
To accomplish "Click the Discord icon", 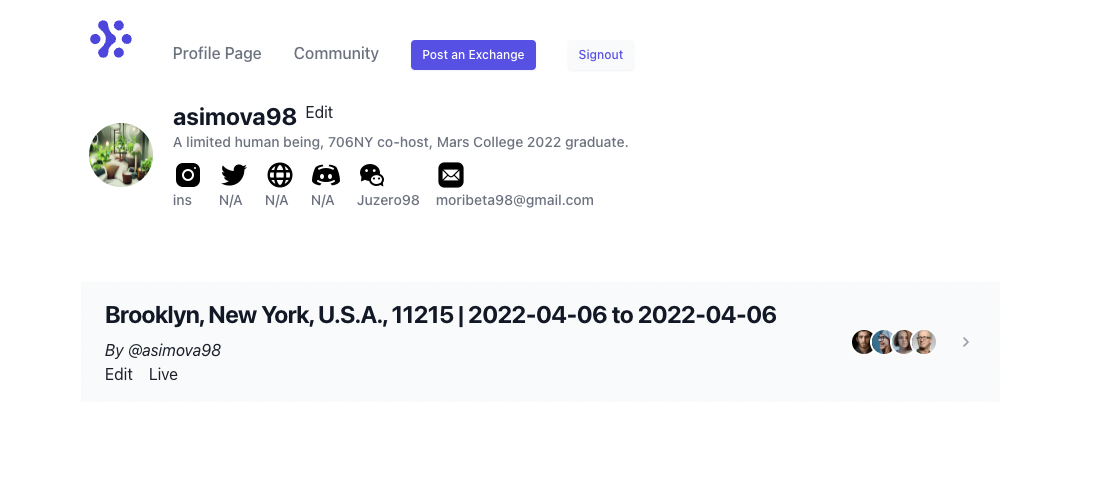I will pos(325,175).
